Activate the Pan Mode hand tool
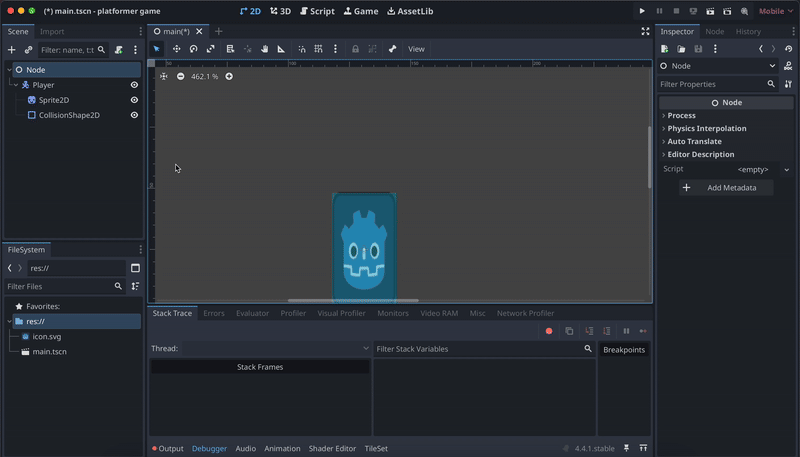Screen dimensions: 800x457 coord(264,49)
